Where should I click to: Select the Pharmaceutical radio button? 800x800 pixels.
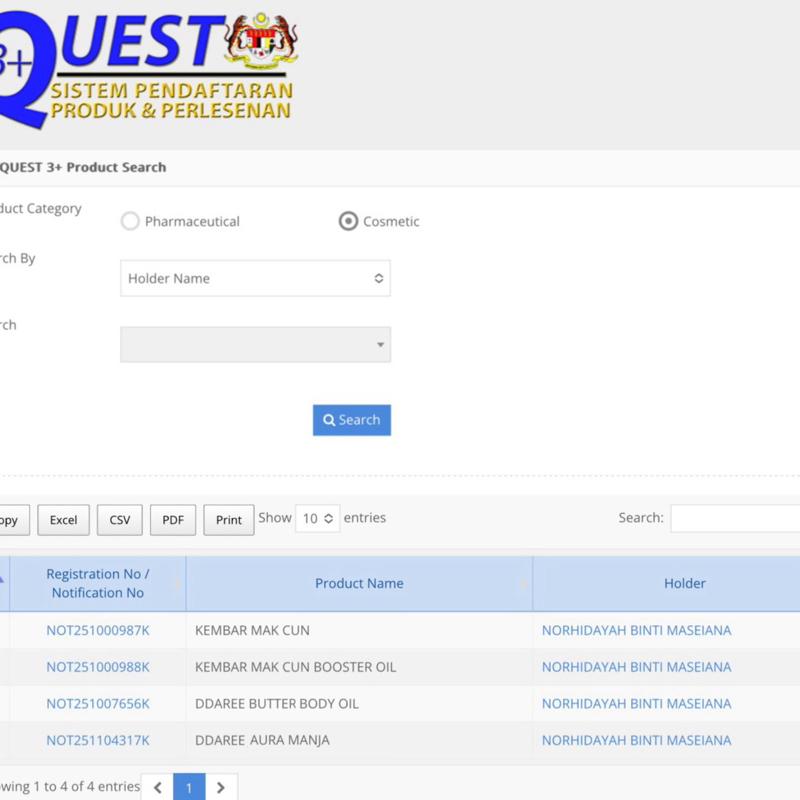(130, 221)
